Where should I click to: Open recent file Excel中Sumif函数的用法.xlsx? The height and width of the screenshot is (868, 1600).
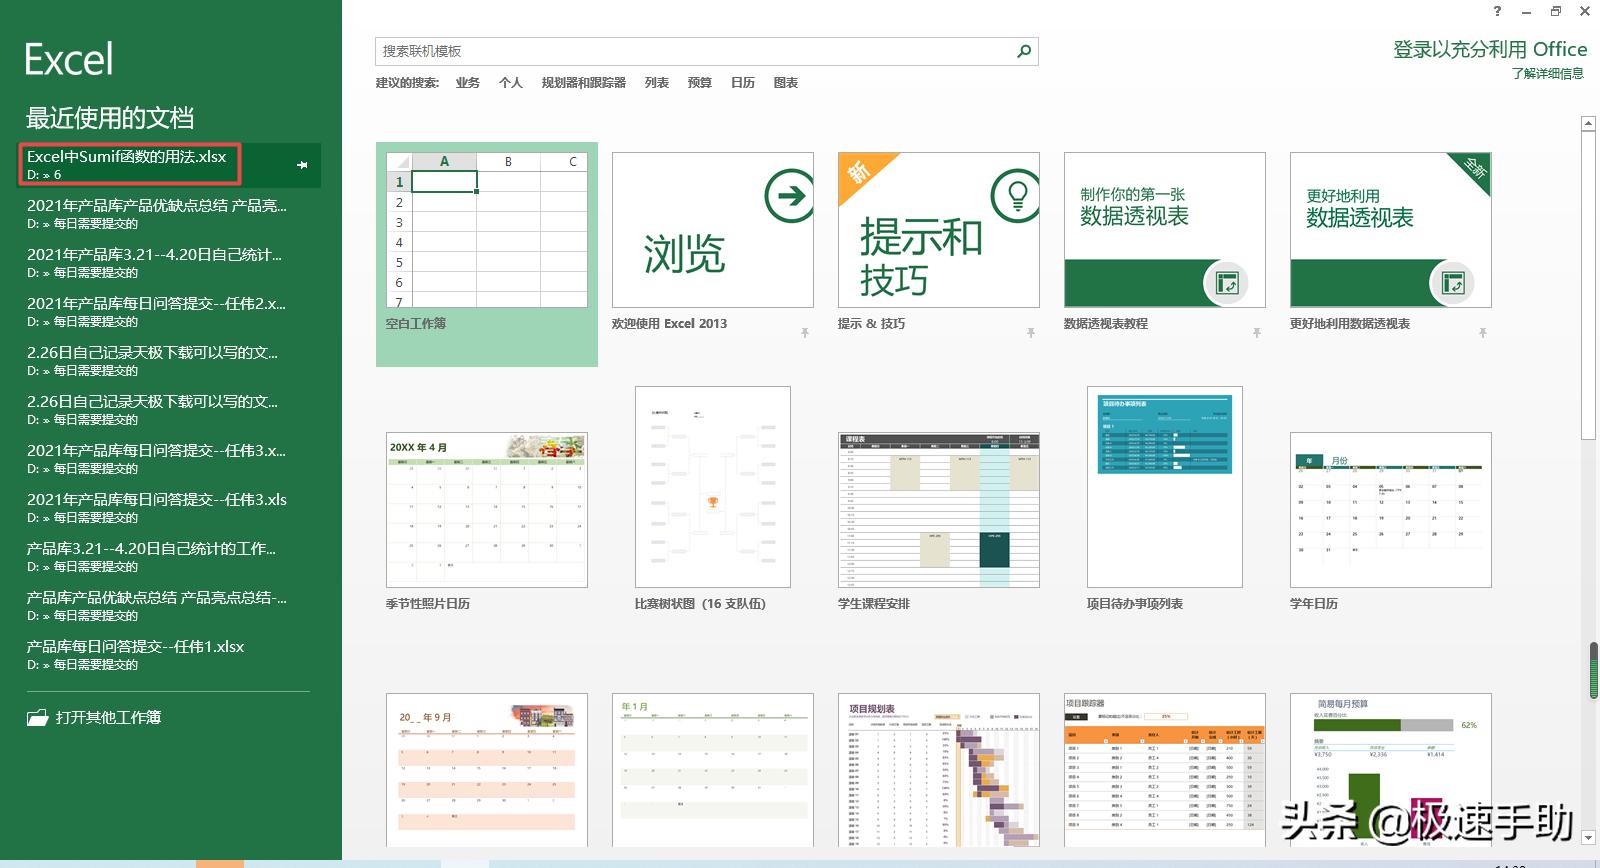pos(170,165)
